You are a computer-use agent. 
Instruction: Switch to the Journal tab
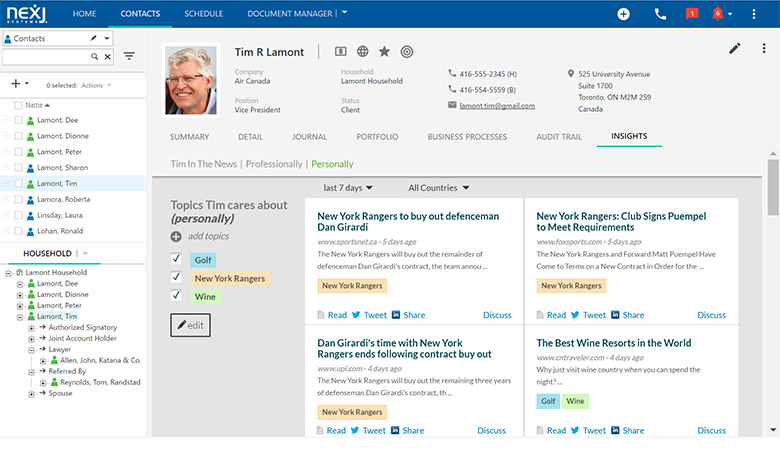coord(309,137)
